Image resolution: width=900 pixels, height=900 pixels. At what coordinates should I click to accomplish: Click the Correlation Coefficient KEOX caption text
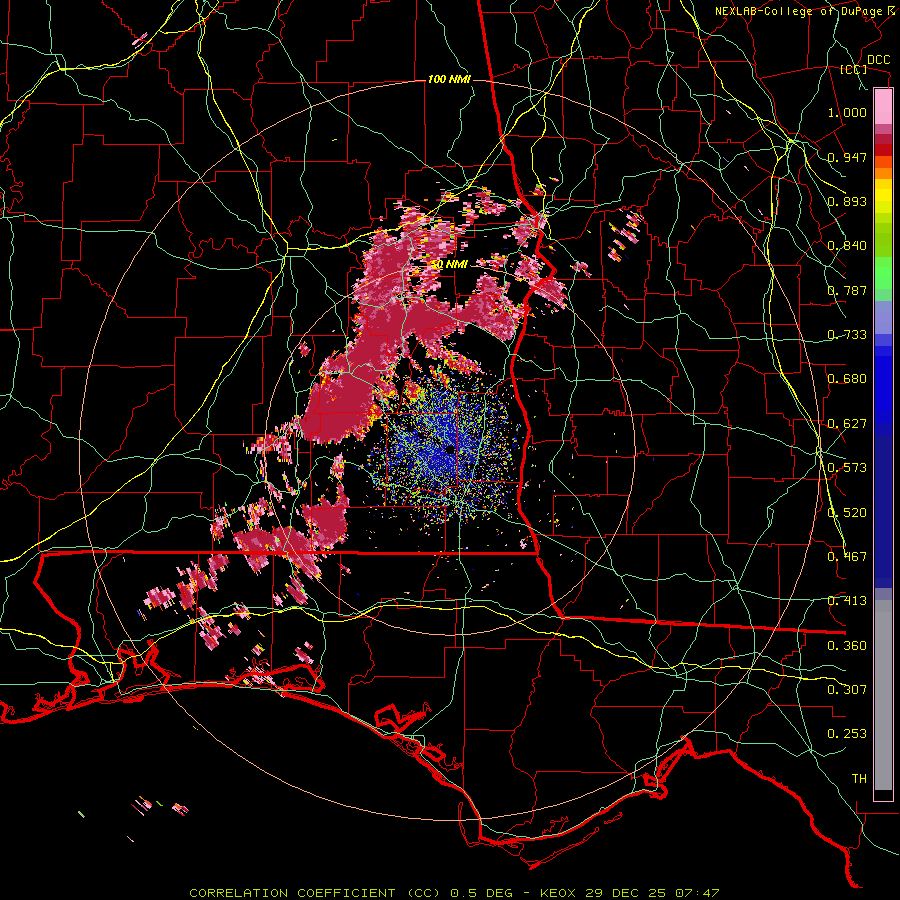click(454, 893)
